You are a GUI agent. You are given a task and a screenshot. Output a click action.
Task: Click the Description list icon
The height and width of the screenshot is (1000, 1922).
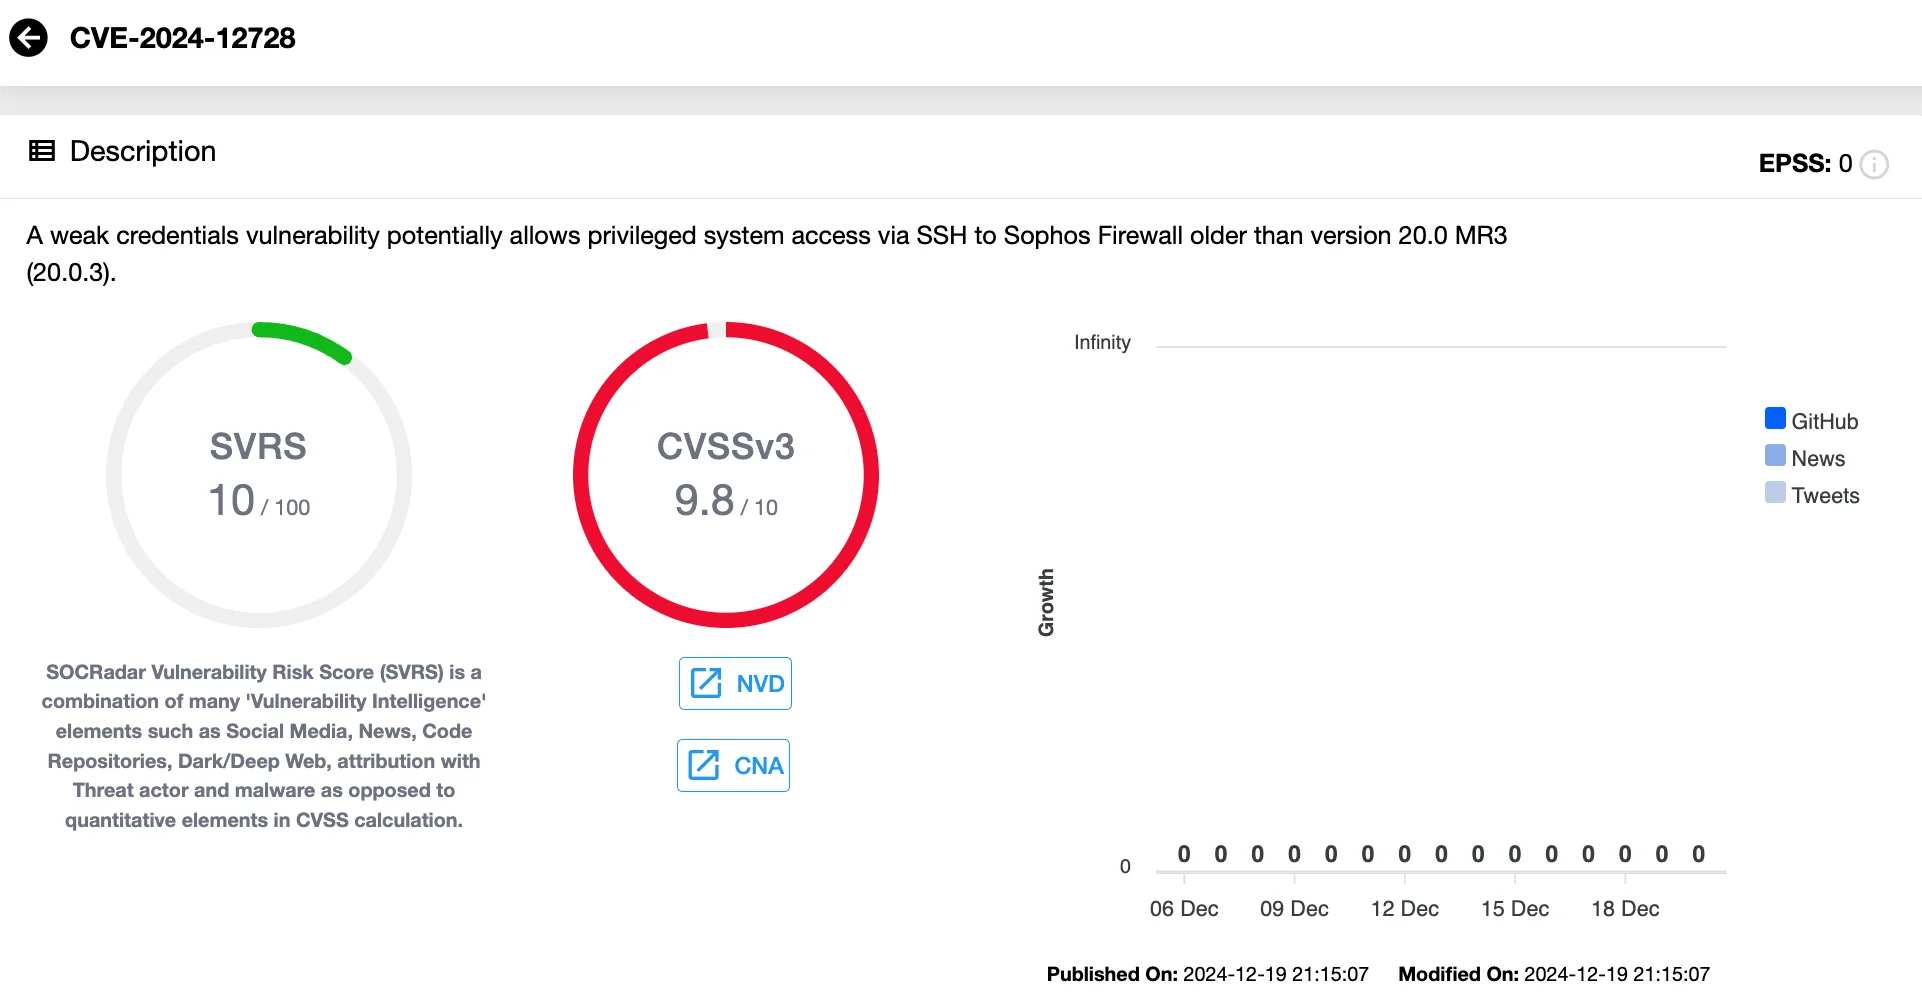click(42, 151)
